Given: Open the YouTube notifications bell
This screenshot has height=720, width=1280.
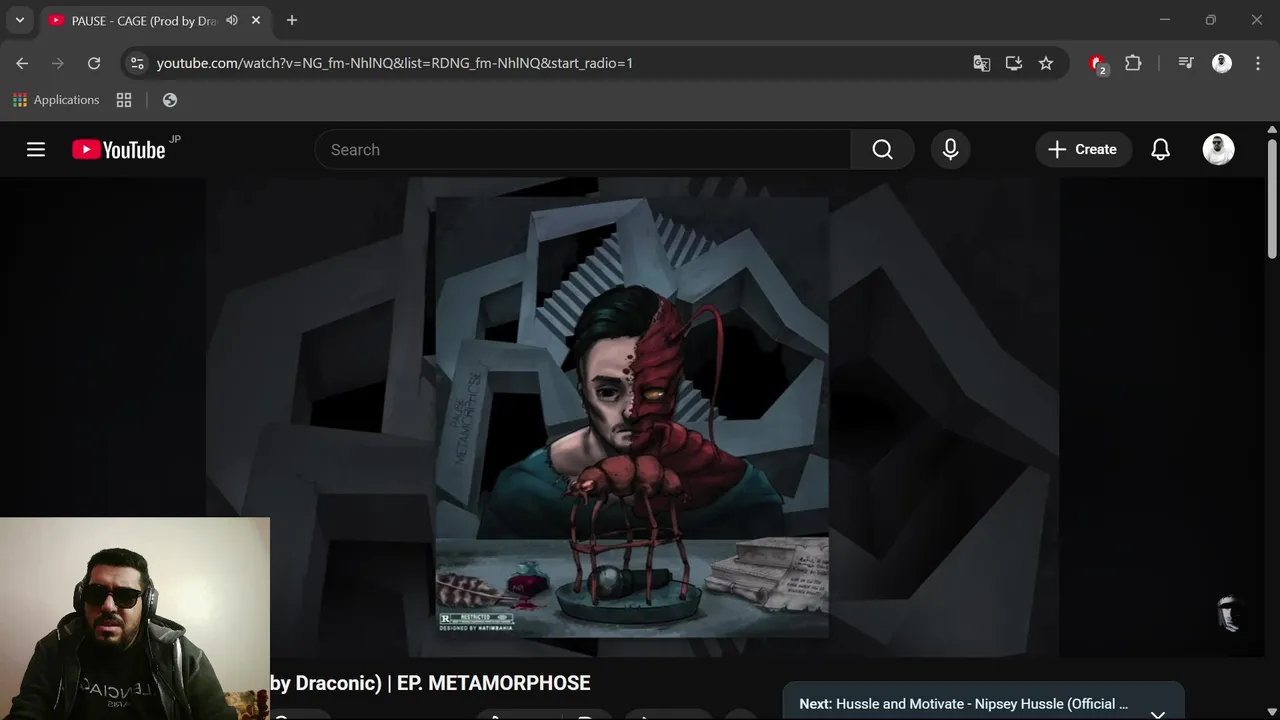Looking at the screenshot, I should coord(1160,150).
